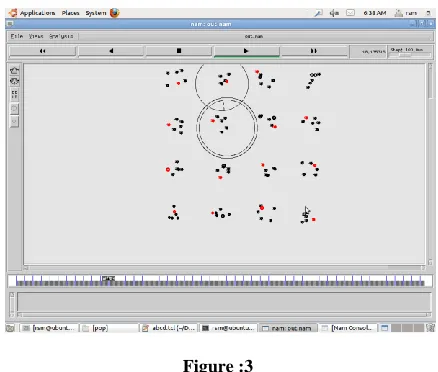This screenshot has width=438, height=372.
Task: Click the Ubuntu logo beside Applications
Action: coord(13,13)
